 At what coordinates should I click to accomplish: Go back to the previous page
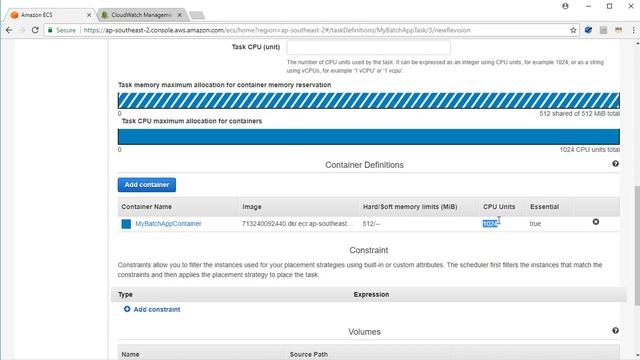[9, 30]
